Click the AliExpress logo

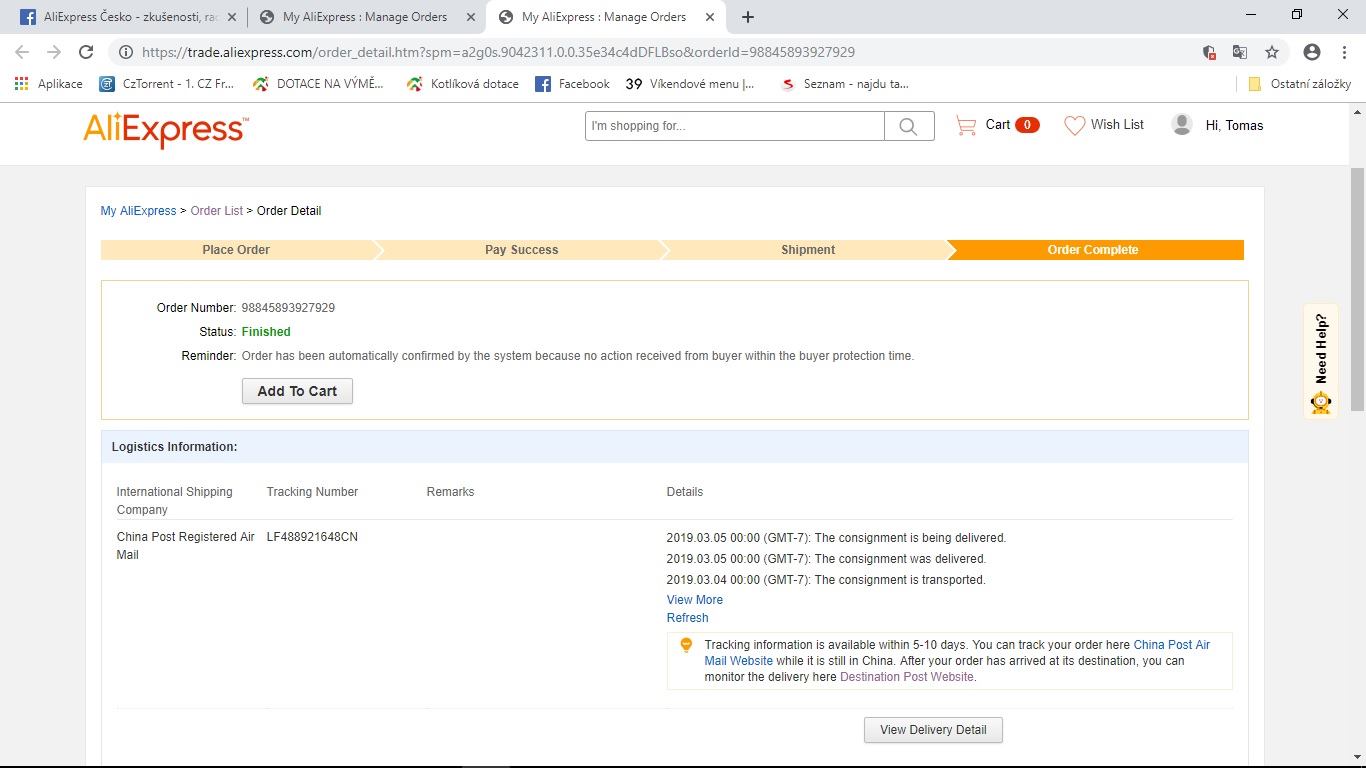[165, 129]
